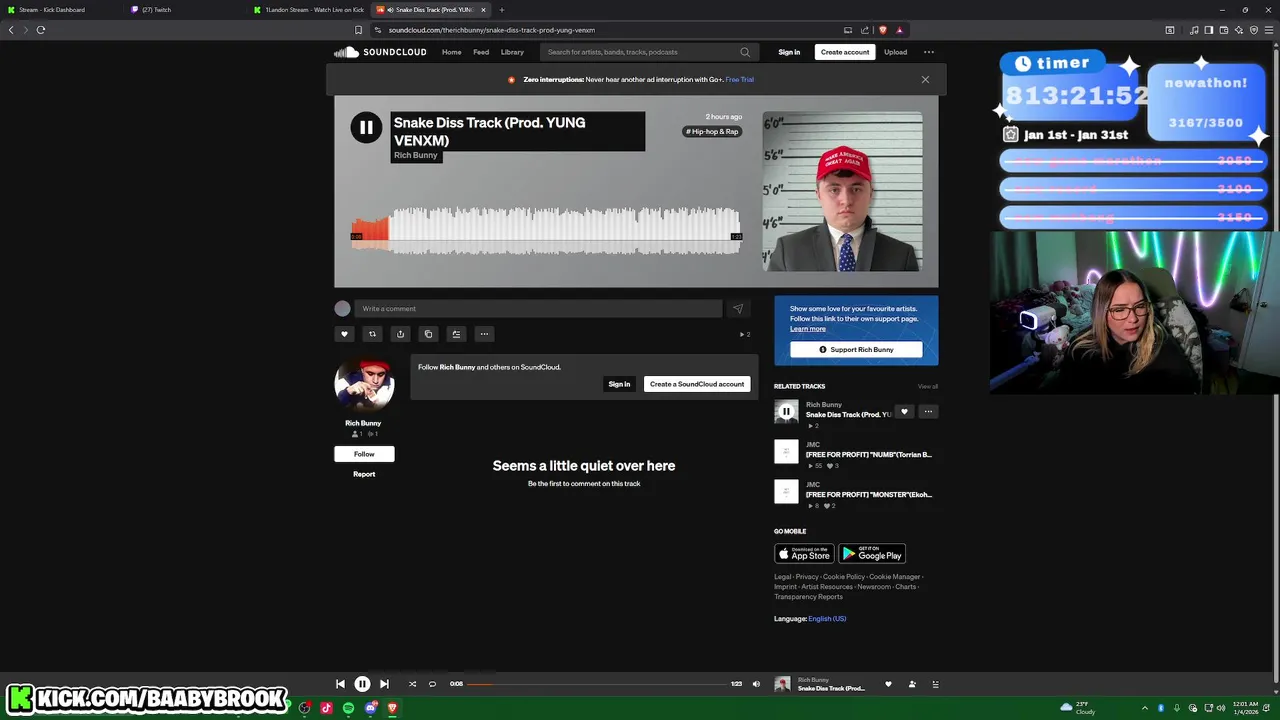Mute the volume in player bar
The height and width of the screenshot is (720, 1280).
[756, 684]
